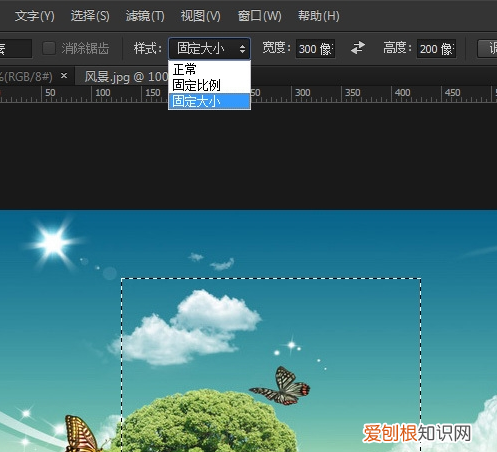Open the 窗口(W) menu
Image resolution: width=497 pixels, height=452 pixels.
259,16
